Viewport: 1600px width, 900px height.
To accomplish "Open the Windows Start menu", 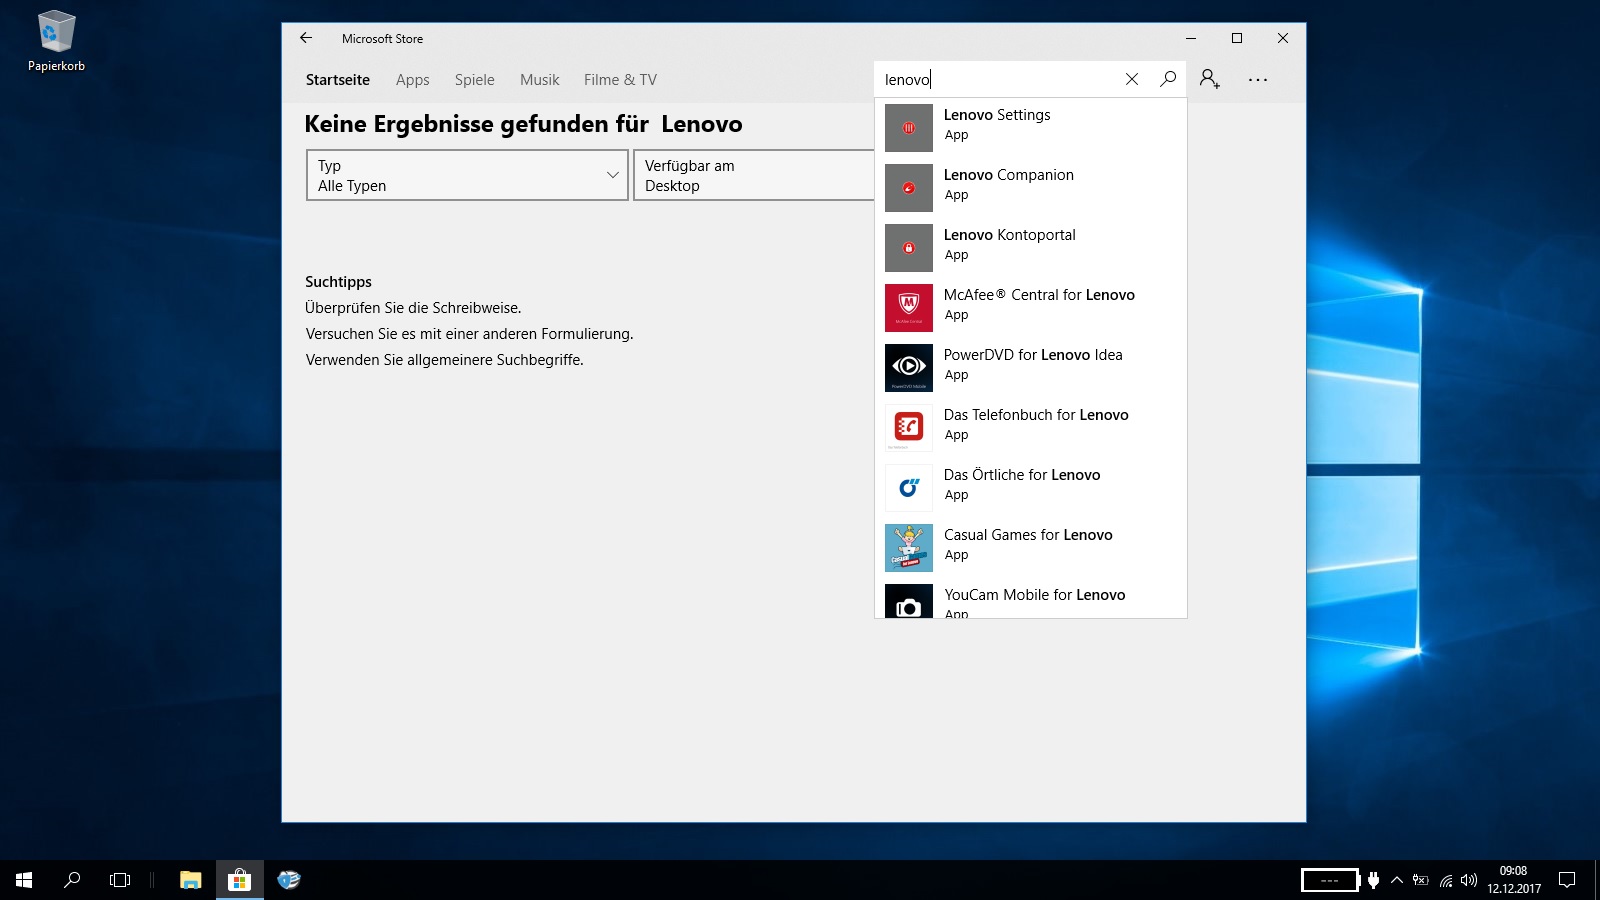I will point(24,880).
